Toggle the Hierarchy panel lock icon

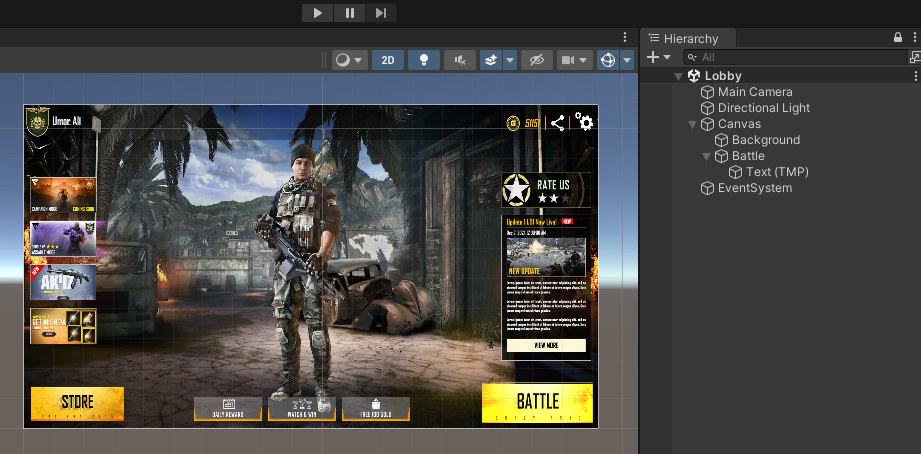pyautogui.click(x=898, y=38)
